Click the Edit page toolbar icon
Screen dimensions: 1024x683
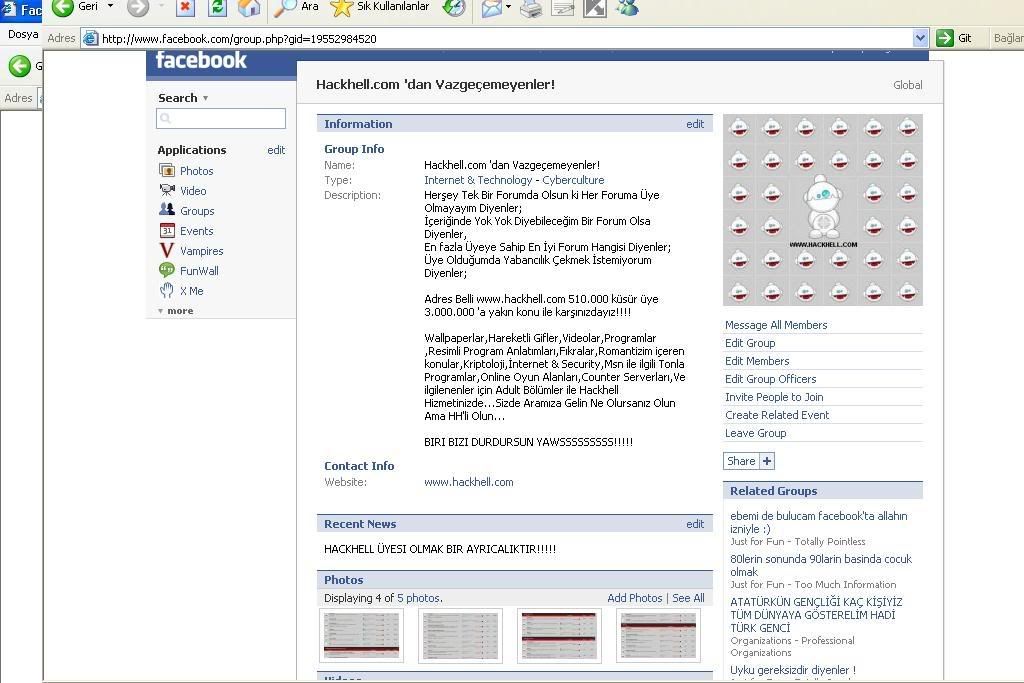click(562, 8)
